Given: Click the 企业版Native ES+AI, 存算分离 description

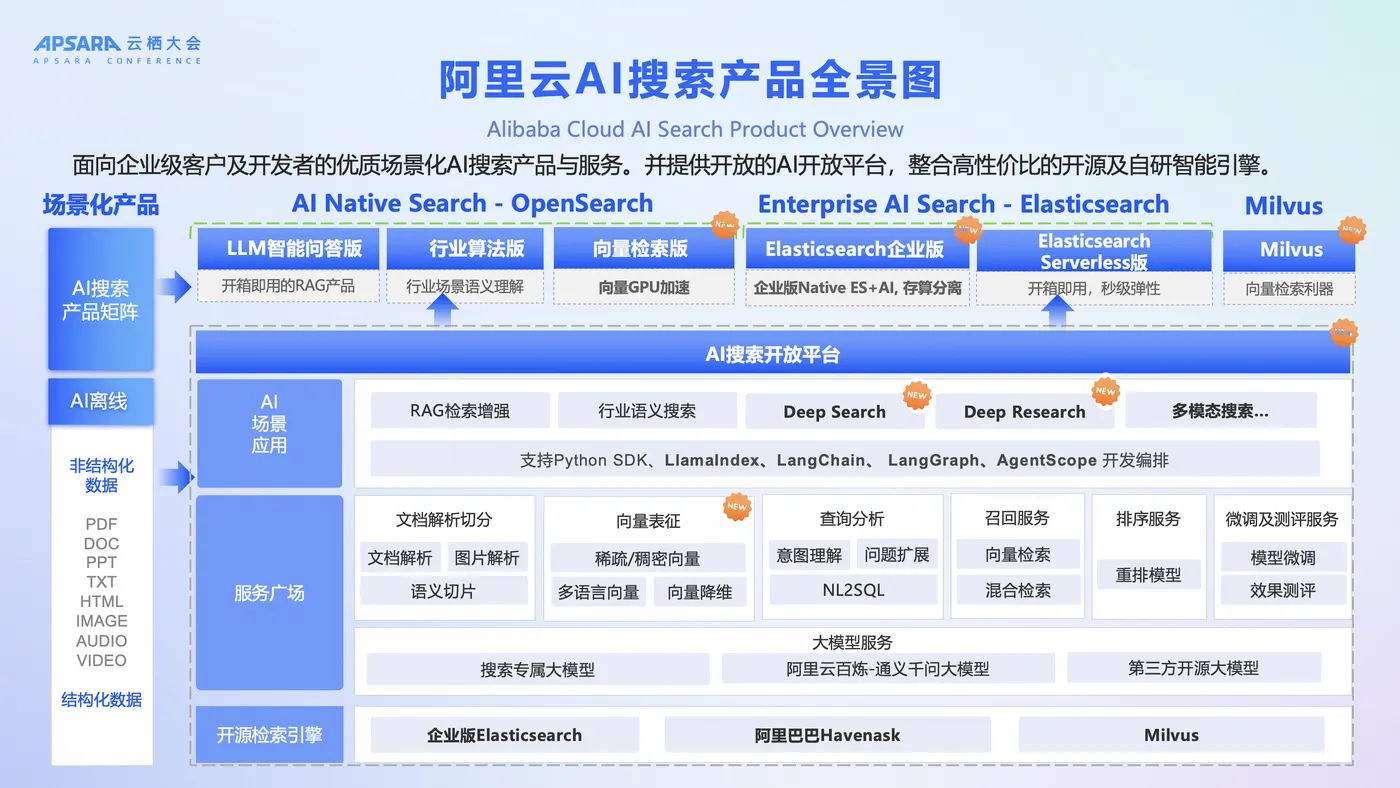Looking at the screenshot, I should [857, 287].
